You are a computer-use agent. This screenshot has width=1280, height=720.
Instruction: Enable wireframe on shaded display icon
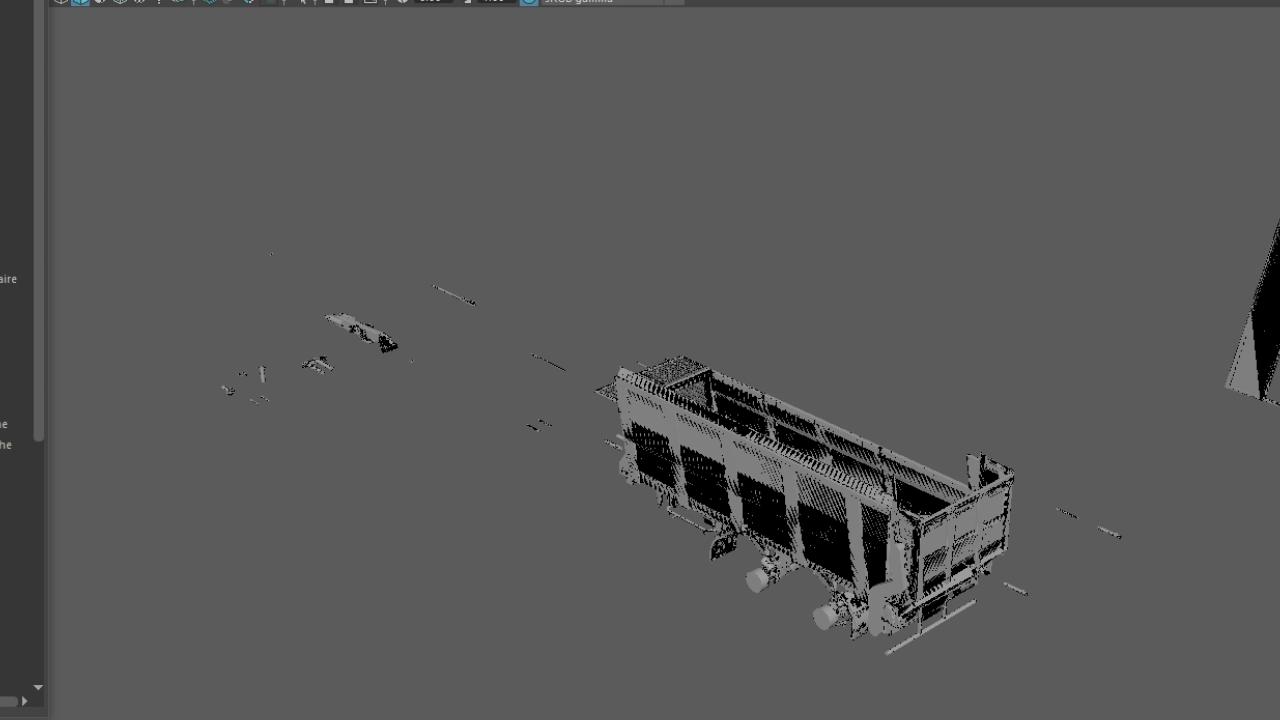(x=120, y=1)
